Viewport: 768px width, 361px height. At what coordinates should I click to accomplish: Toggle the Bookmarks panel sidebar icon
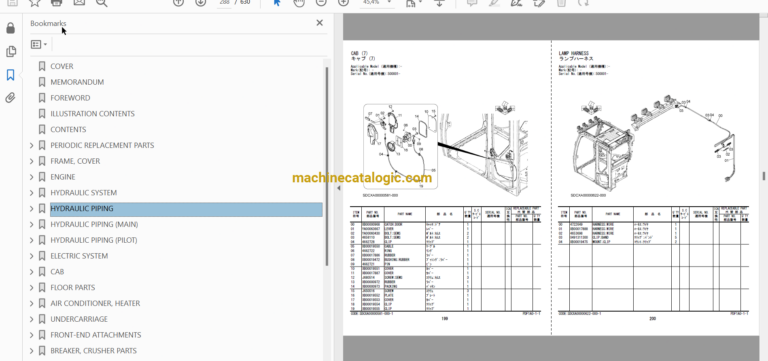pyautogui.click(x=10, y=75)
